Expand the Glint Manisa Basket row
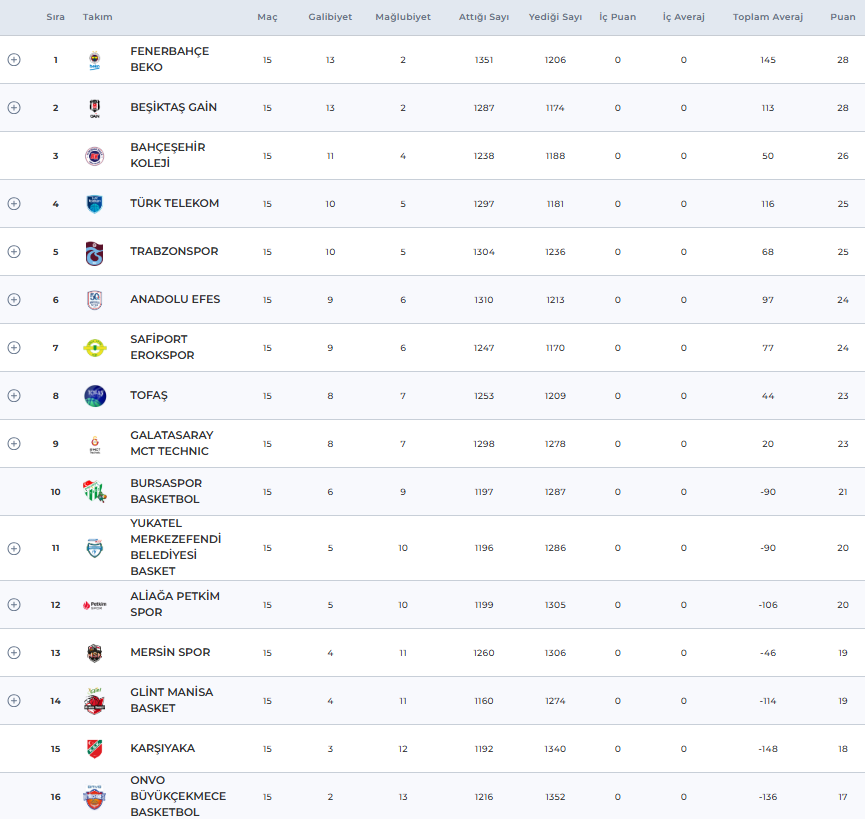Viewport: 865px width, 819px height. [x=14, y=701]
